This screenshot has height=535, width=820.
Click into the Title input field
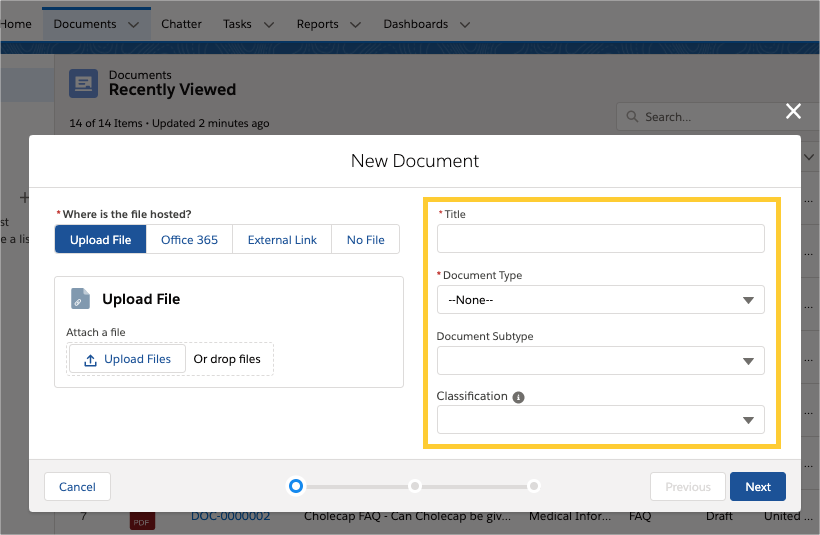point(600,239)
